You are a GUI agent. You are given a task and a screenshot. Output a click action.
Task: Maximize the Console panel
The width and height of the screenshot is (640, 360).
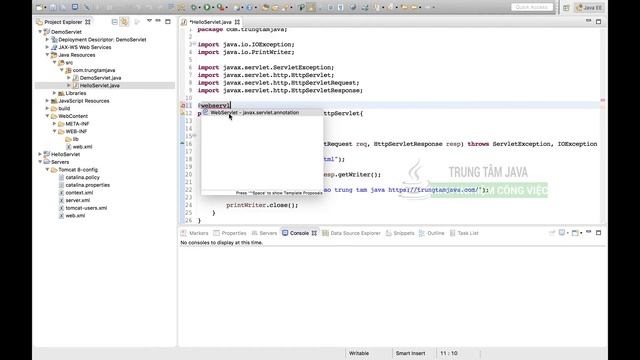(598, 233)
